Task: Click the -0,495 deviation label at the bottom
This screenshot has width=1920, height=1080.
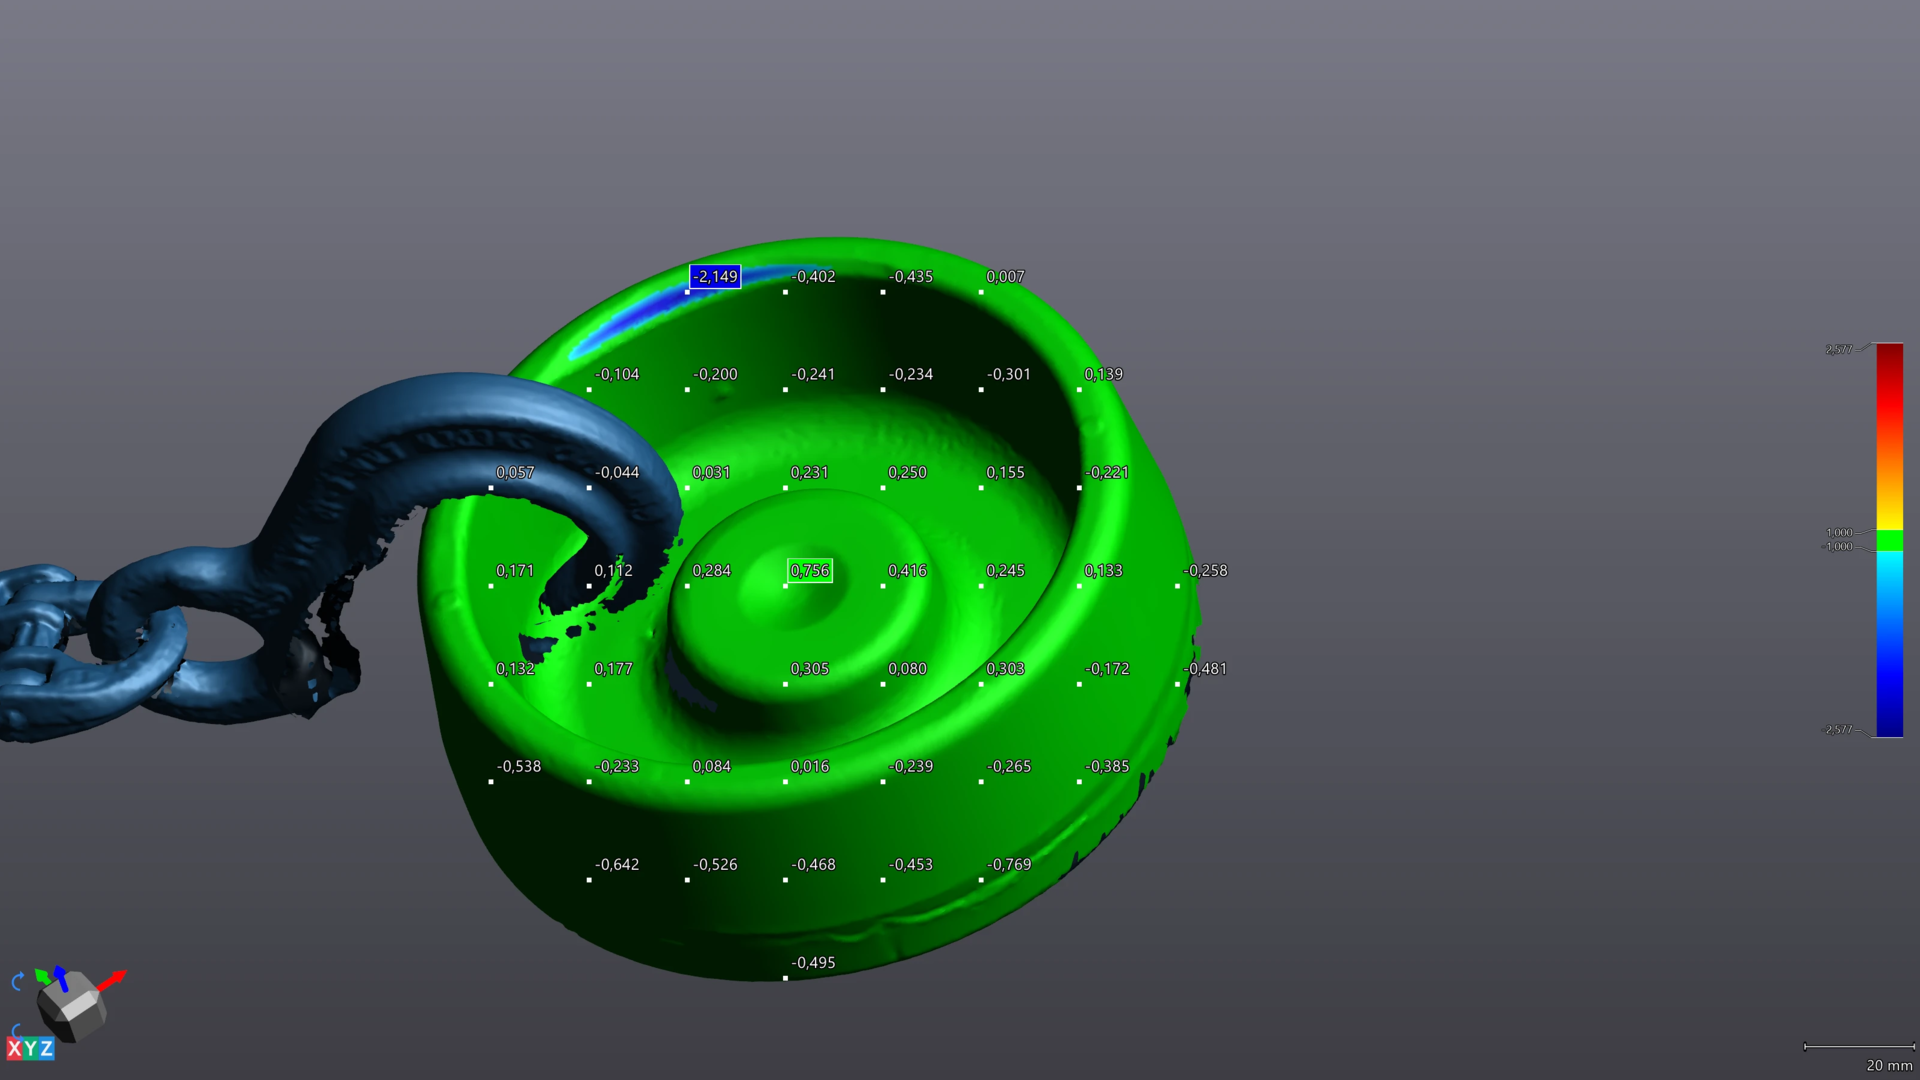Action: click(813, 963)
